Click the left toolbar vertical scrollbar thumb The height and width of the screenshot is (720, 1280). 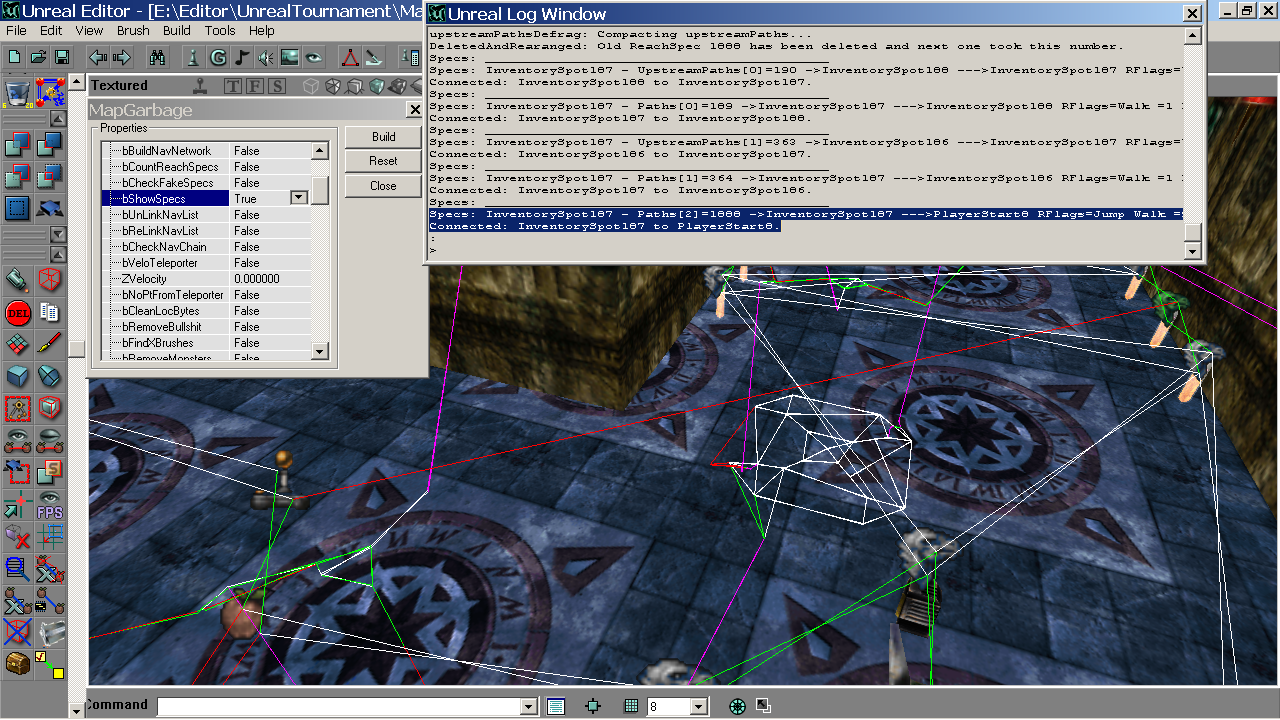click(x=77, y=348)
